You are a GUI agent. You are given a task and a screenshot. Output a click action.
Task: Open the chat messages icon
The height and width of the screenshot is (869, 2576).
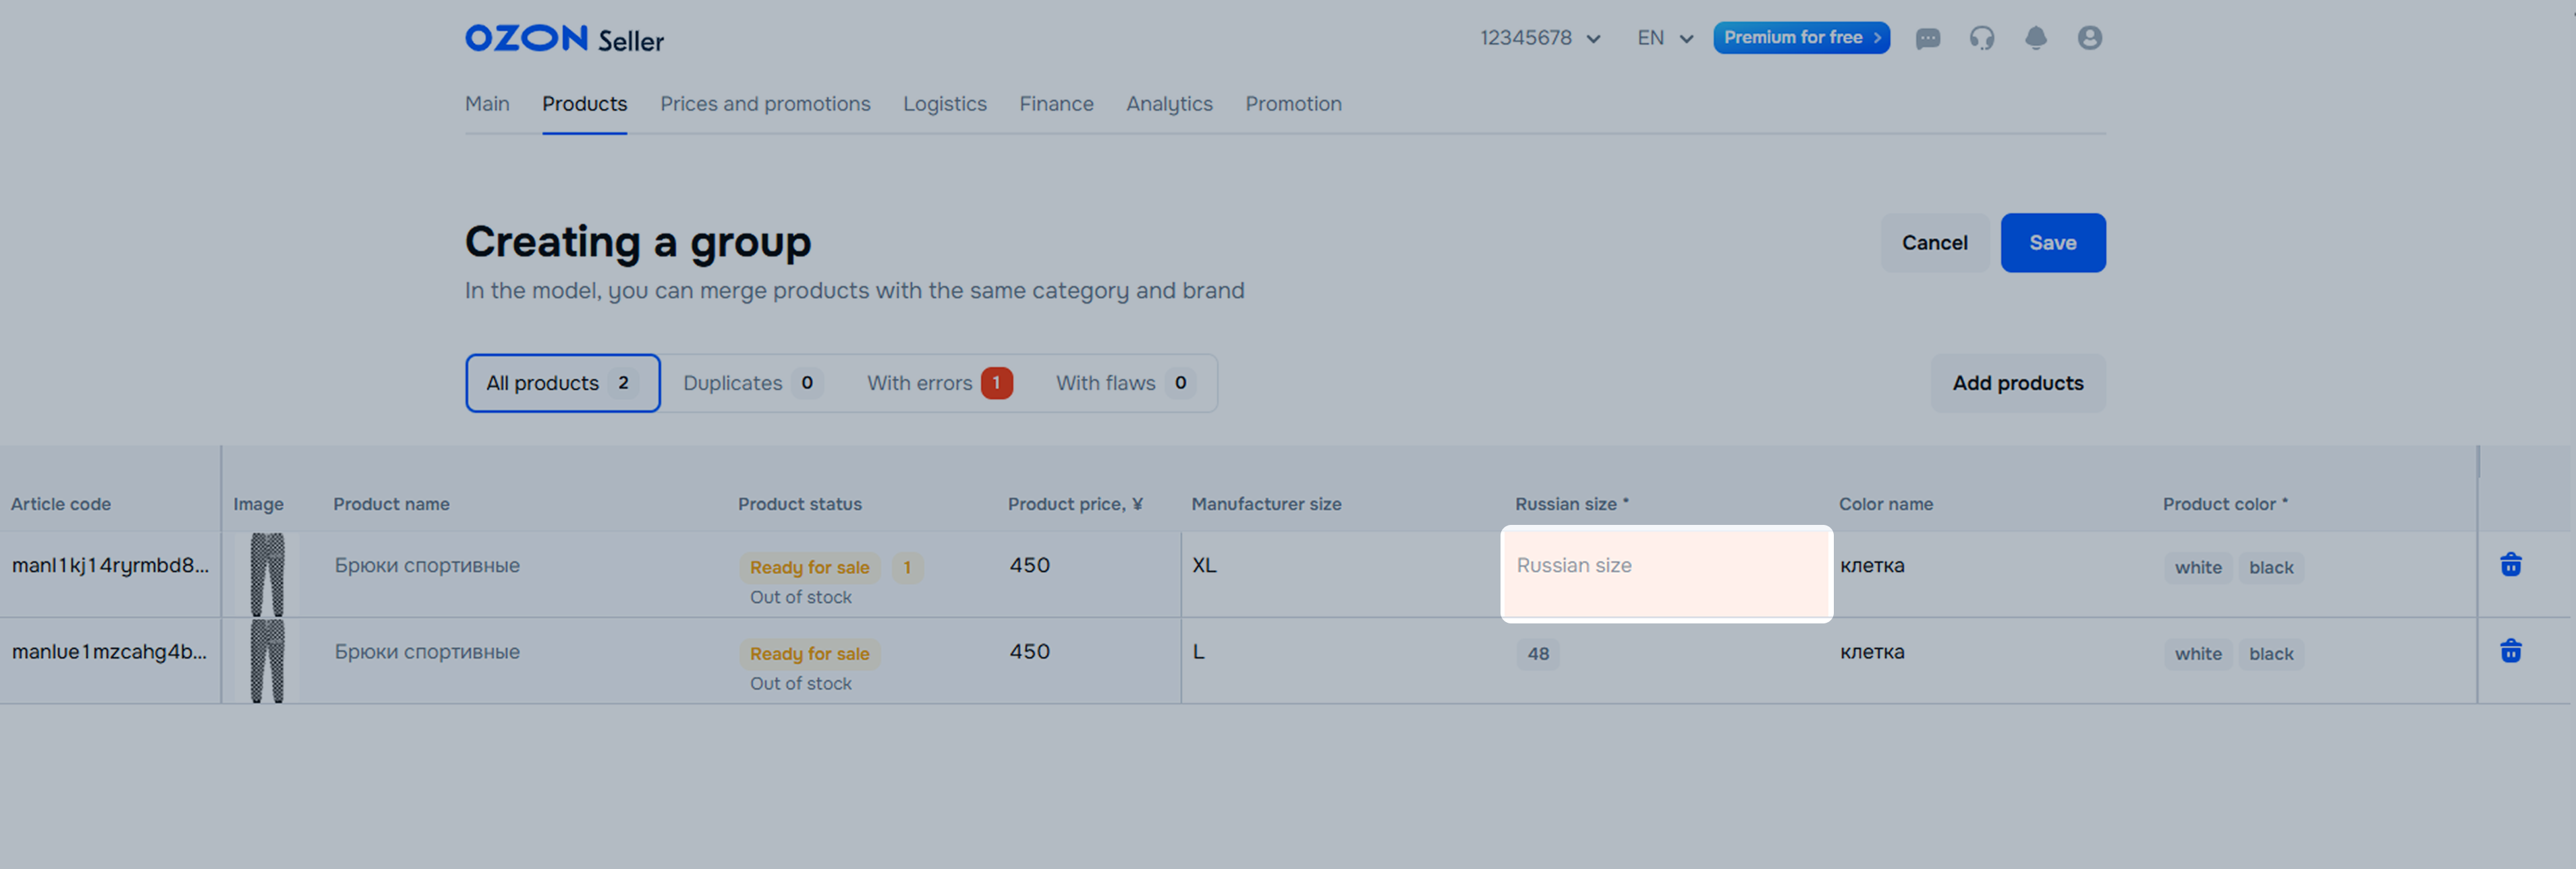point(1927,39)
